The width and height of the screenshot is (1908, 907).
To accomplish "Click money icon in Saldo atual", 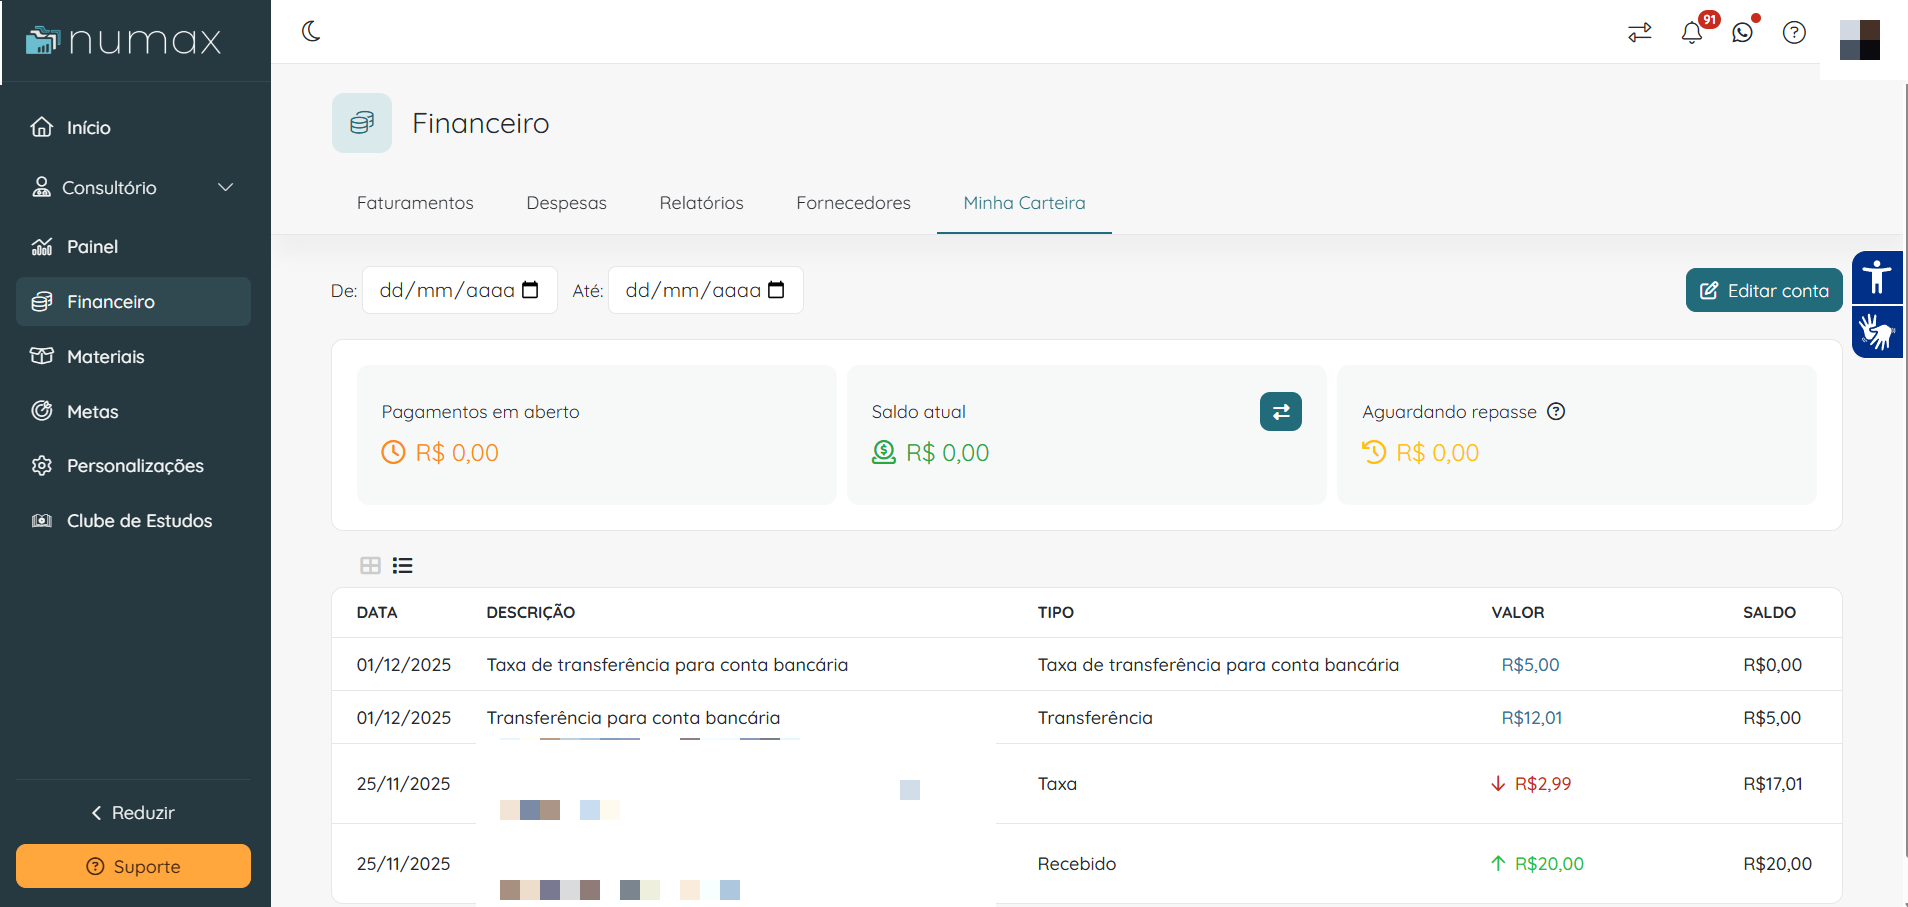I will point(884,453).
